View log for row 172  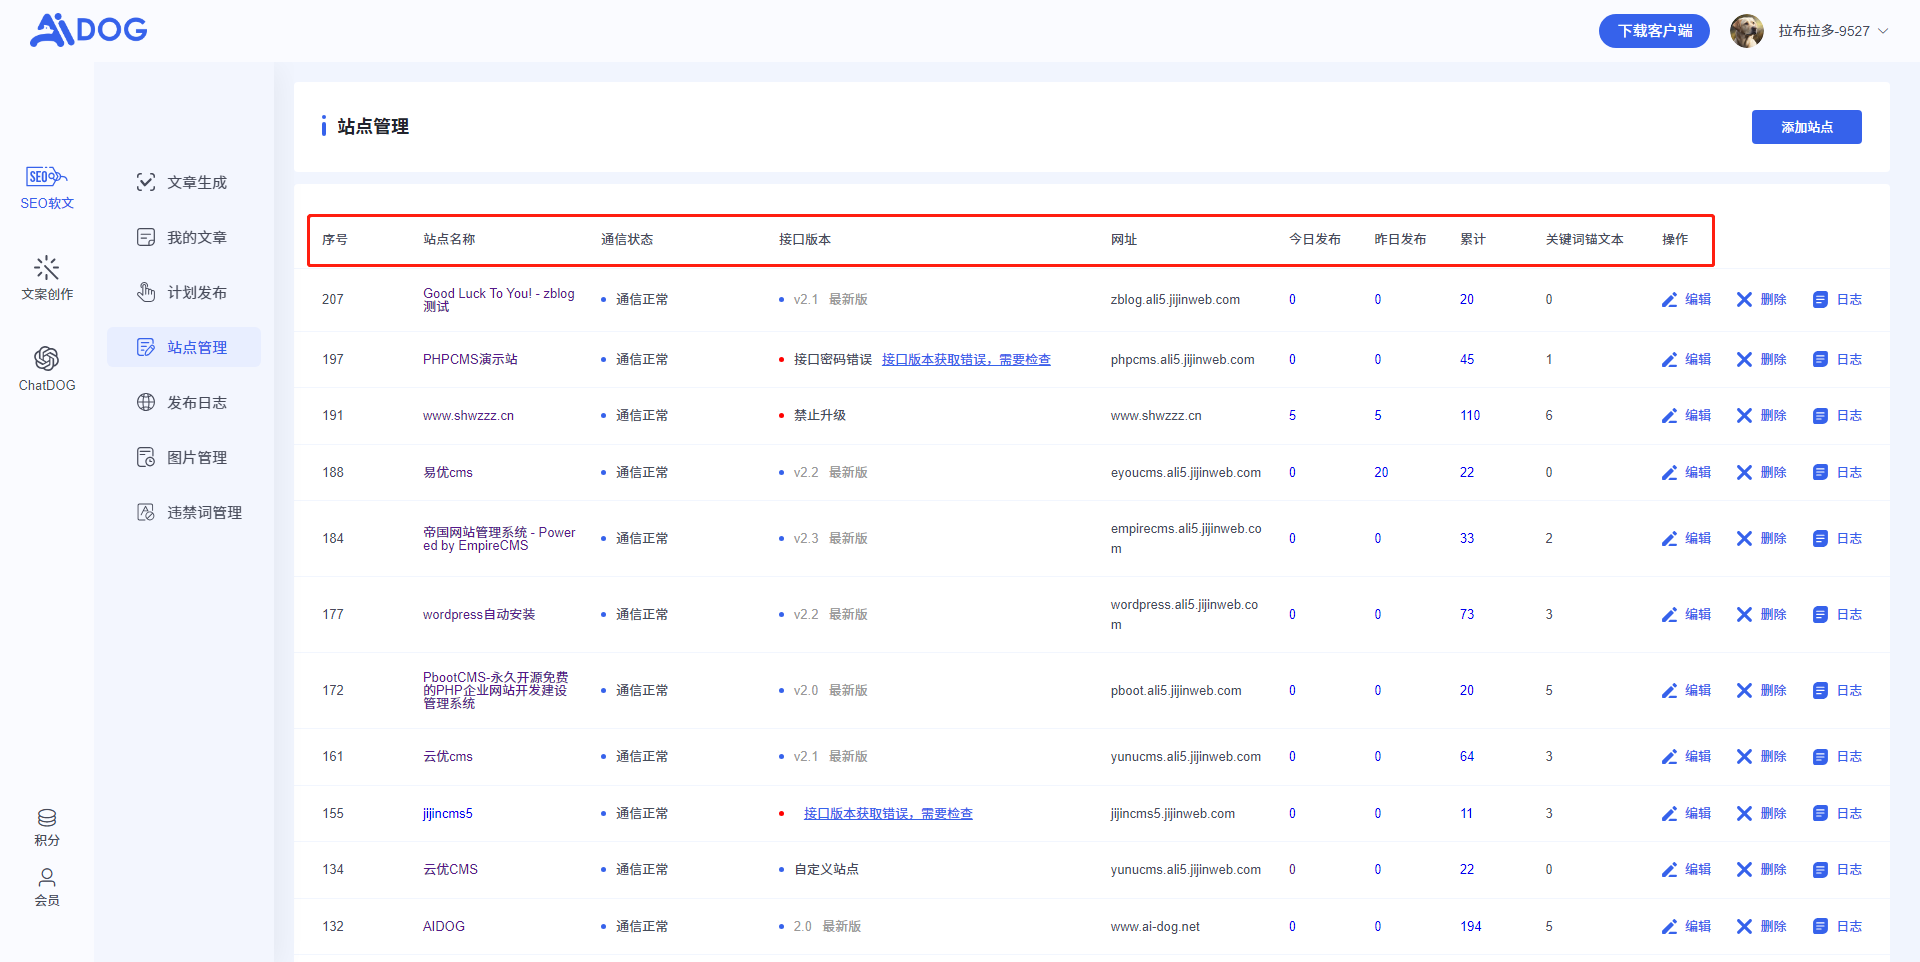[x=1837, y=690]
